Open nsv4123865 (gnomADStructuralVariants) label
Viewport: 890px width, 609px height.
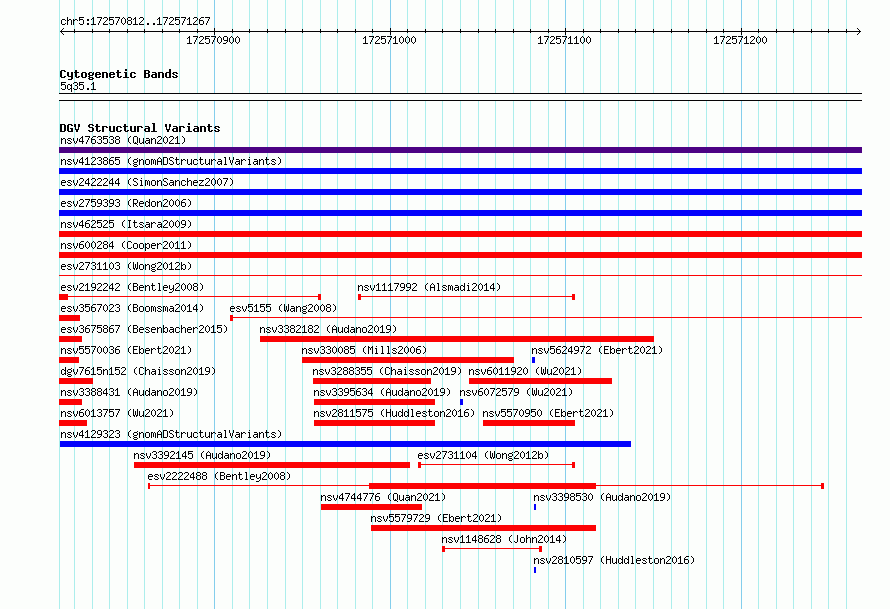(x=171, y=161)
